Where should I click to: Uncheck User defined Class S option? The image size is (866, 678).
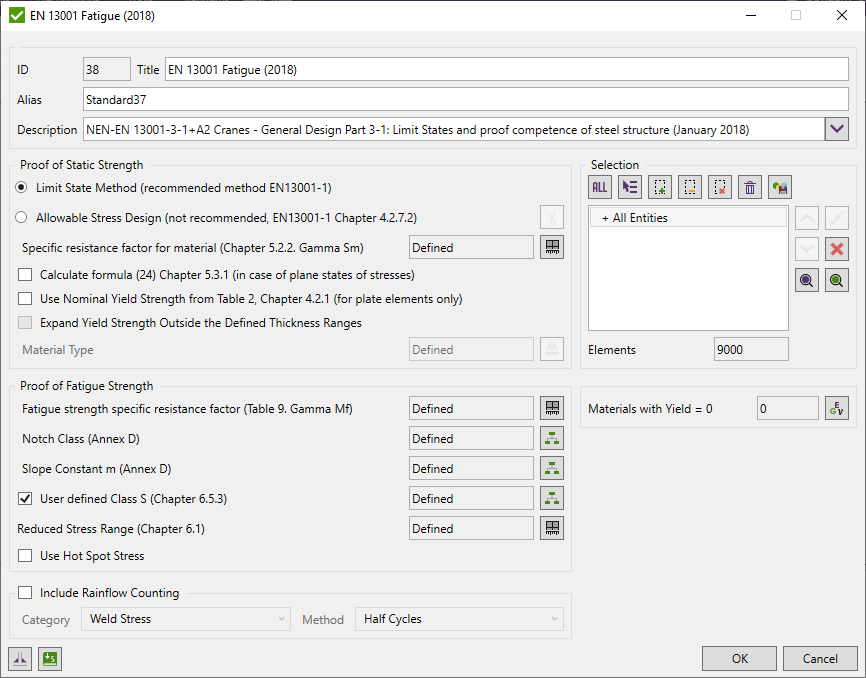click(x=25, y=498)
